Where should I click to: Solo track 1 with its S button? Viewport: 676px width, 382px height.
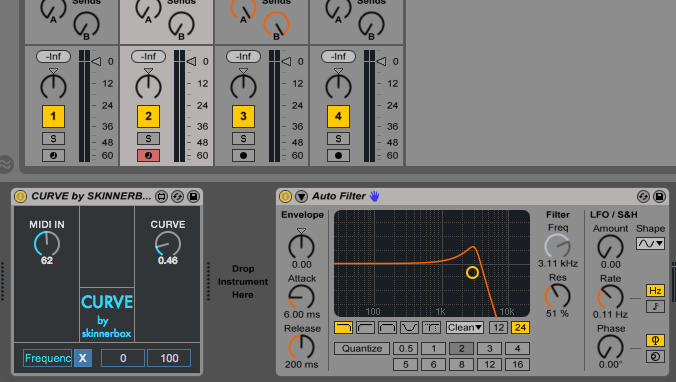point(53,138)
